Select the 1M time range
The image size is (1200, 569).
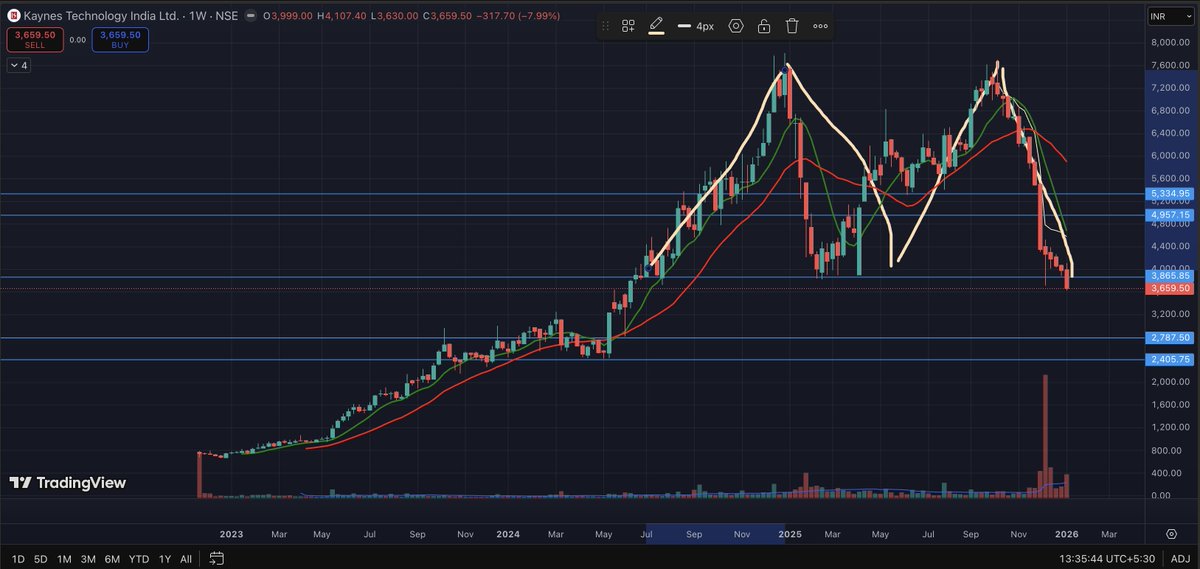64,559
